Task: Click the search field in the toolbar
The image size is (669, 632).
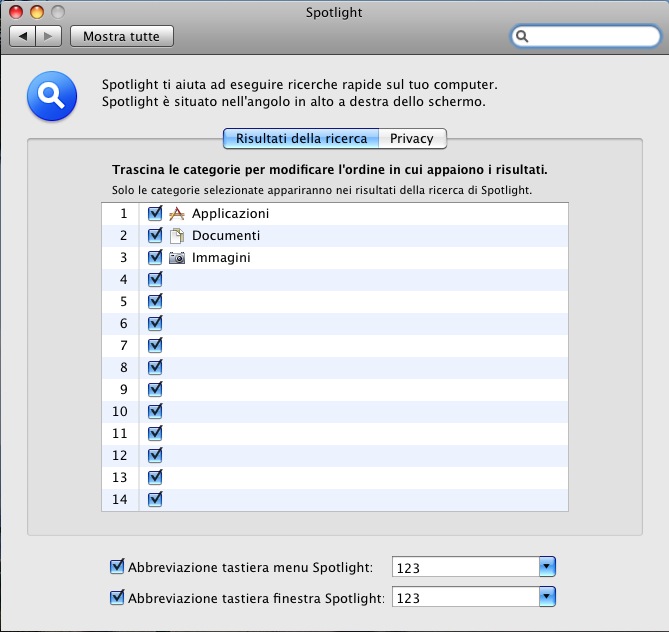Action: tap(586, 37)
